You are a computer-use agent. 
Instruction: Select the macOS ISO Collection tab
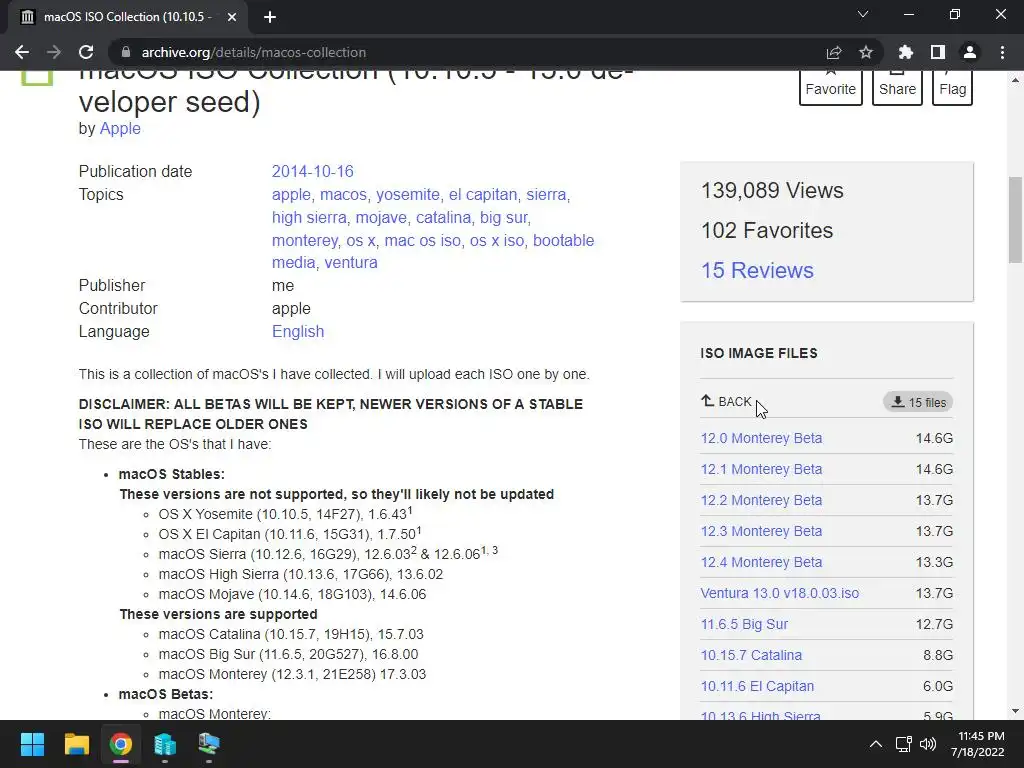(x=127, y=17)
